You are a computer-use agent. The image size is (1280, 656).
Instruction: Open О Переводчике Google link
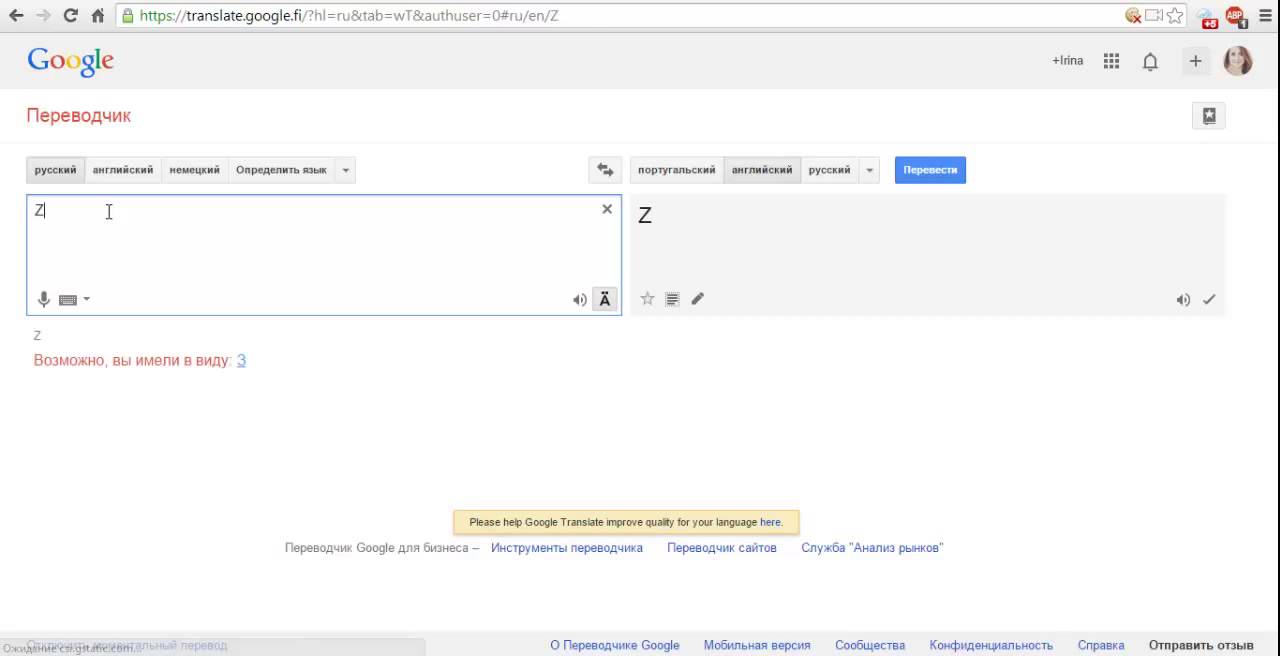[615, 646]
